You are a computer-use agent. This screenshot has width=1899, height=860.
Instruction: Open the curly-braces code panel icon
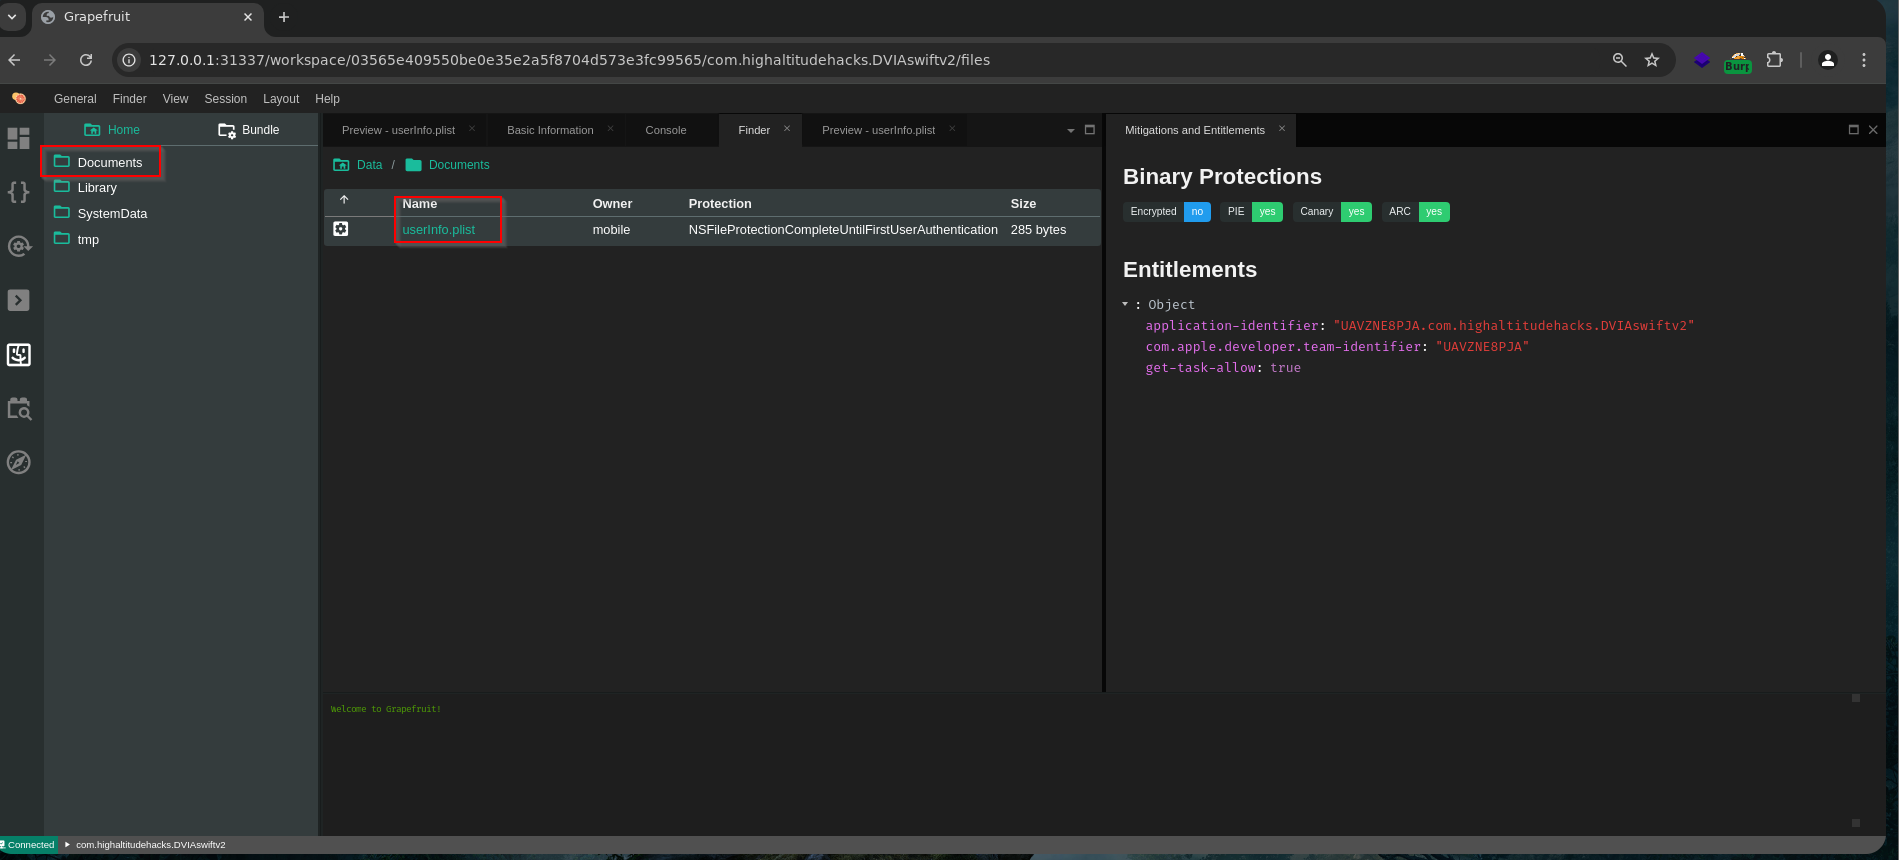19,192
